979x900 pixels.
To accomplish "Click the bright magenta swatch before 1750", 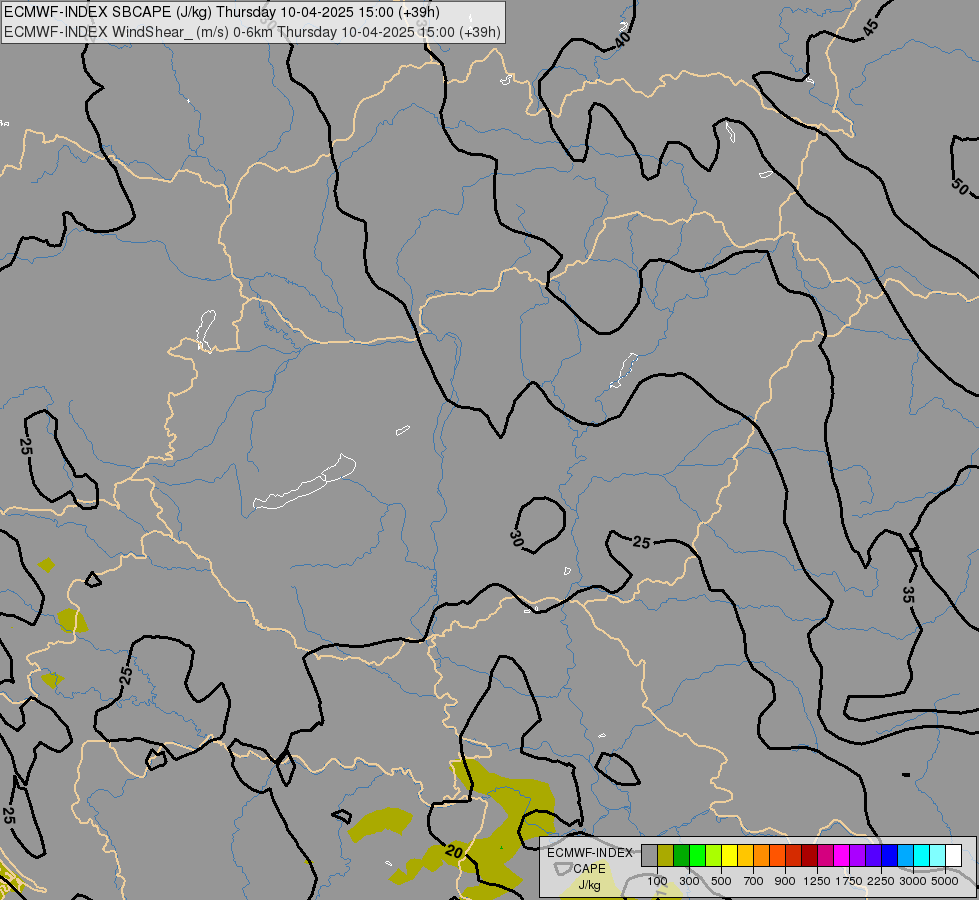I will 842,856.
